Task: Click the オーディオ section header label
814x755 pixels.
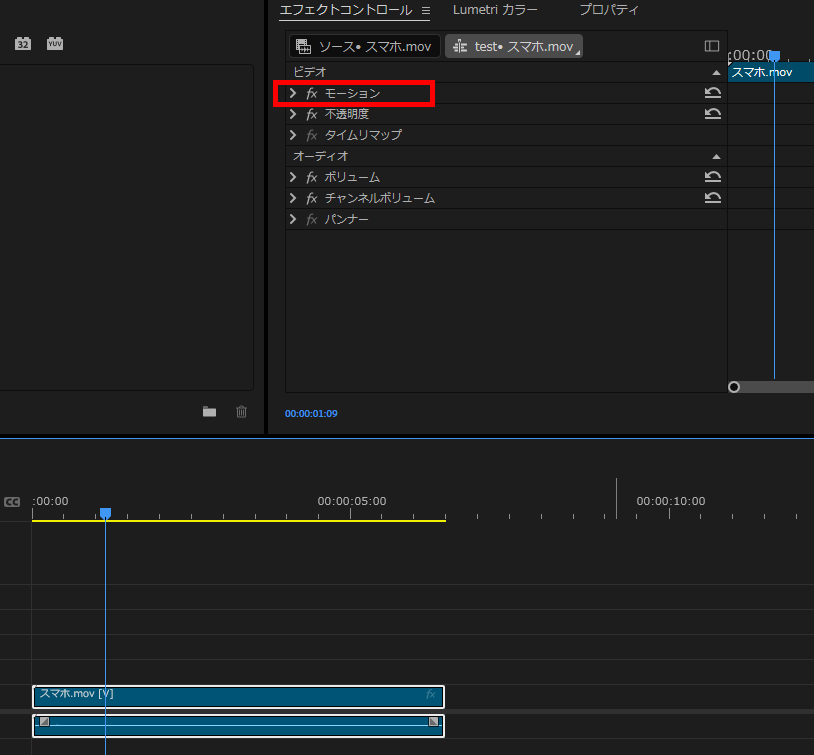Action: point(321,156)
